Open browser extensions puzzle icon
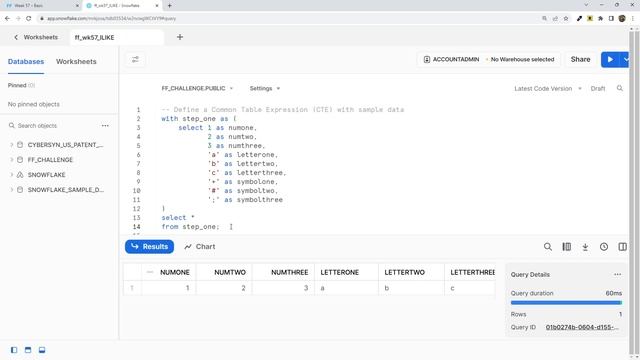 click(x=600, y=18)
